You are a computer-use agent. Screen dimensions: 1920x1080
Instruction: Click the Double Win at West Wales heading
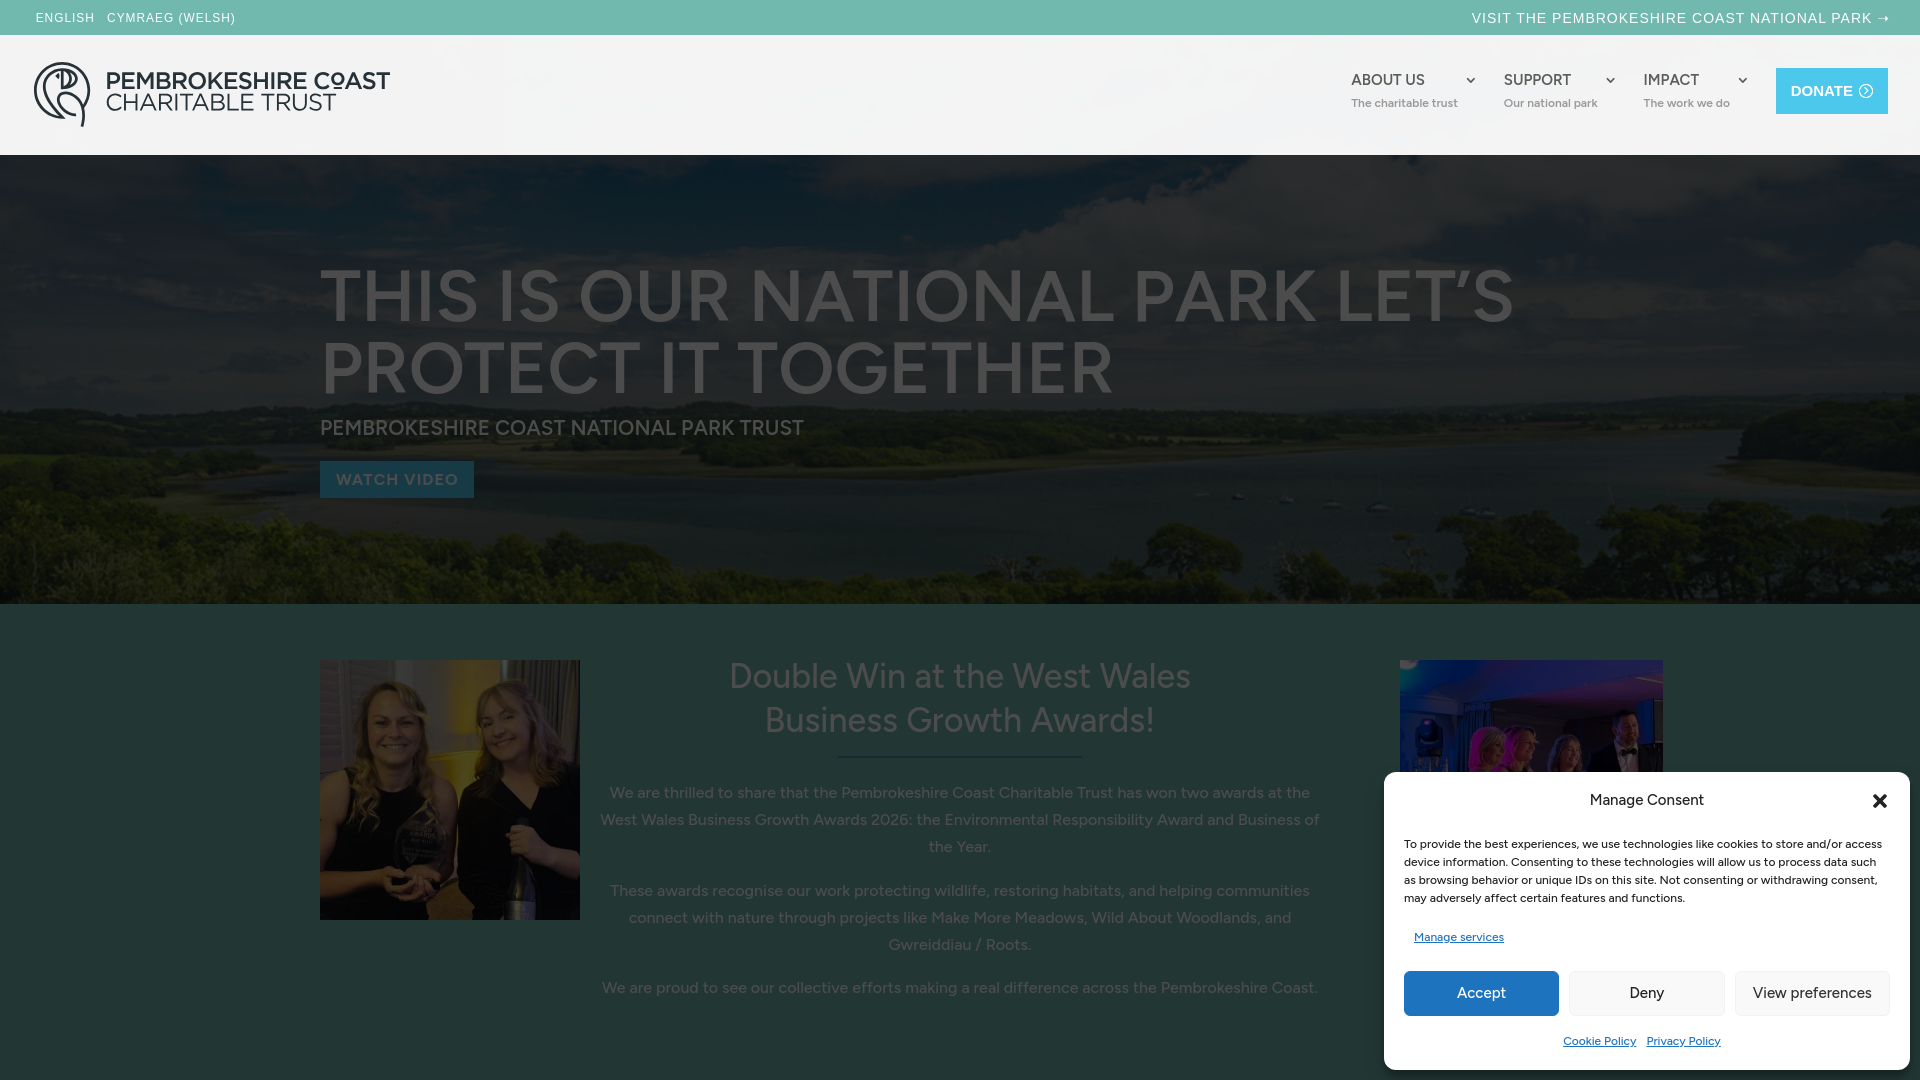coord(960,698)
